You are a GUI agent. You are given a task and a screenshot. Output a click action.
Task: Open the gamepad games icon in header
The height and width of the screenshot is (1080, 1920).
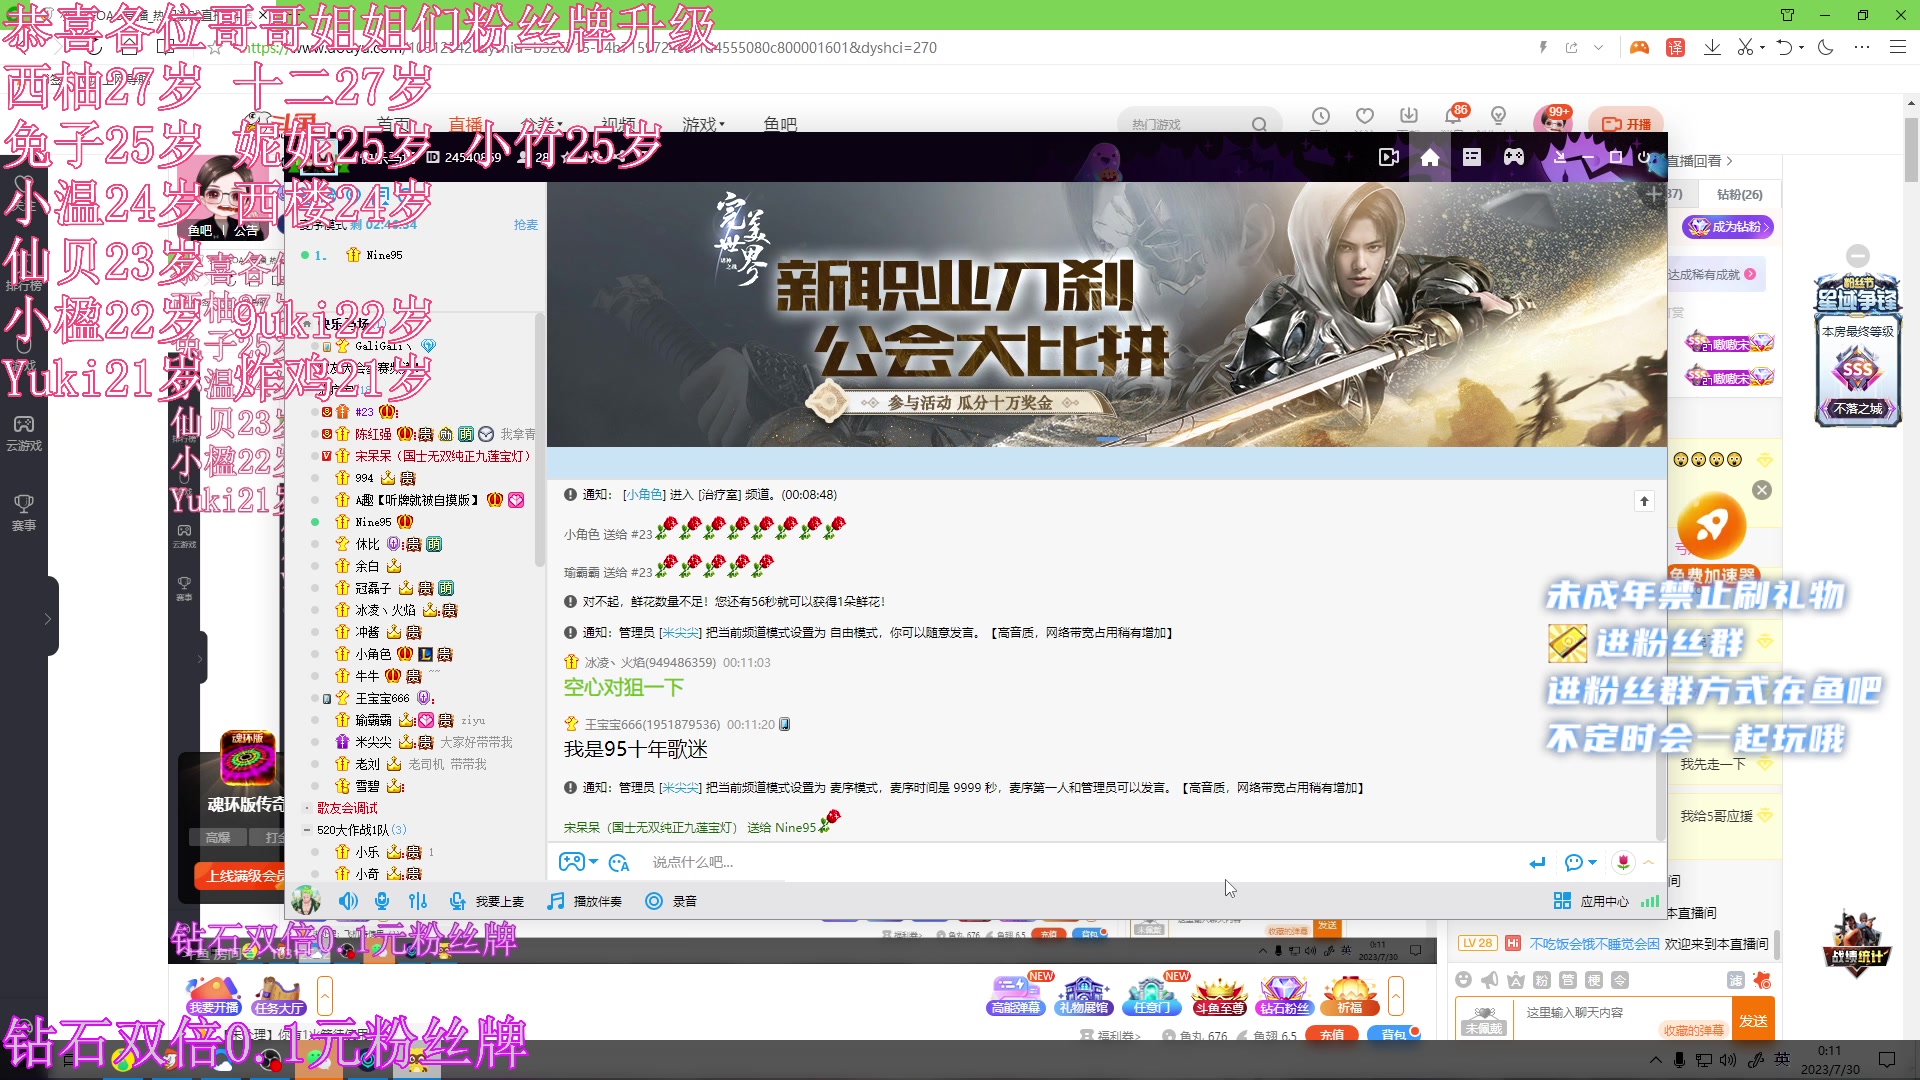pos(1514,158)
